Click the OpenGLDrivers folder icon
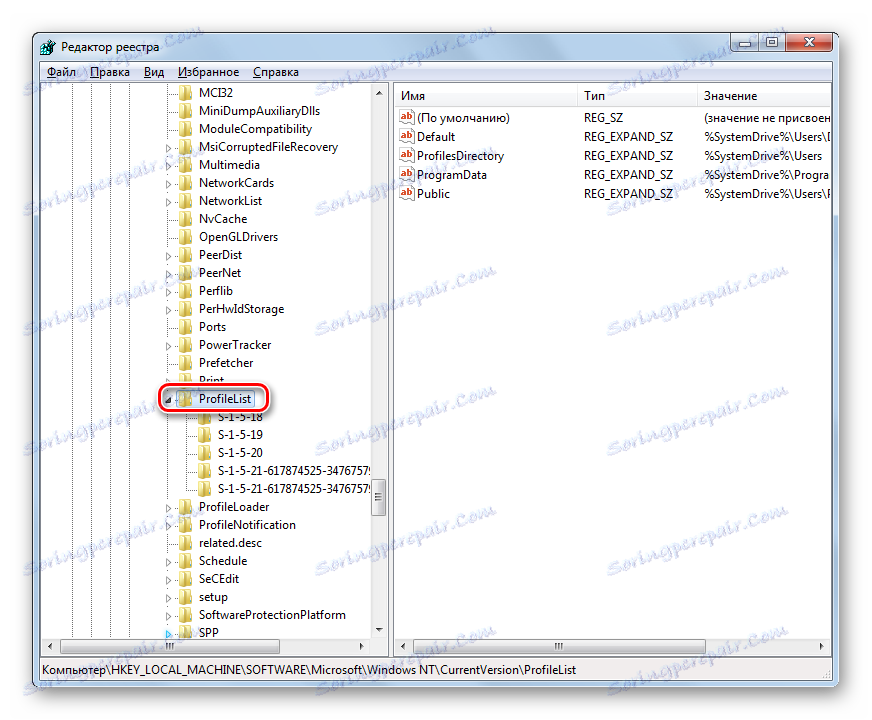Image resolution: width=872 pixels, height=720 pixels. (x=186, y=237)
